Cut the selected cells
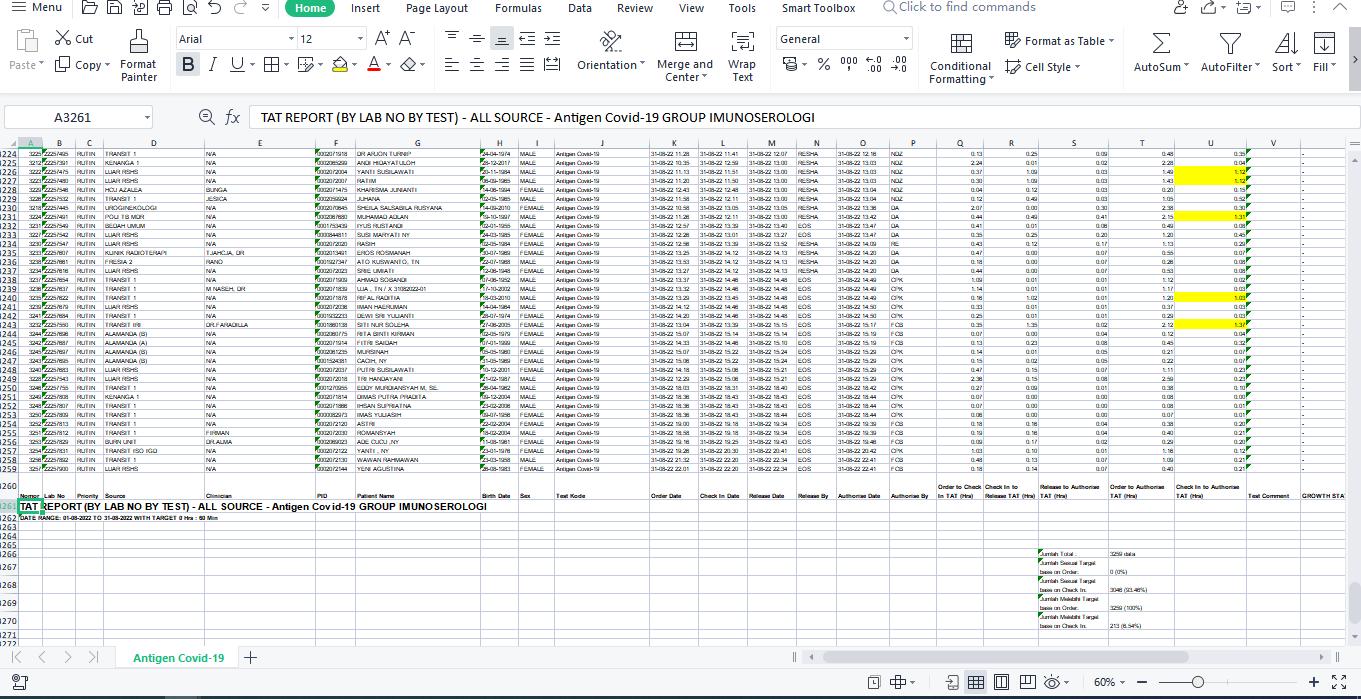The image size is (1361, 699). click(x=74, y=39)
